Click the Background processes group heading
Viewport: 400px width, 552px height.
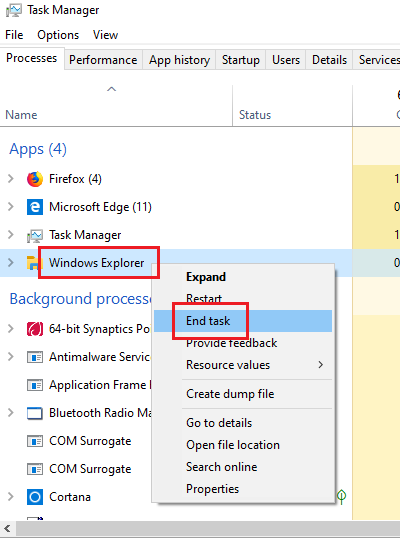click(80, 299)
